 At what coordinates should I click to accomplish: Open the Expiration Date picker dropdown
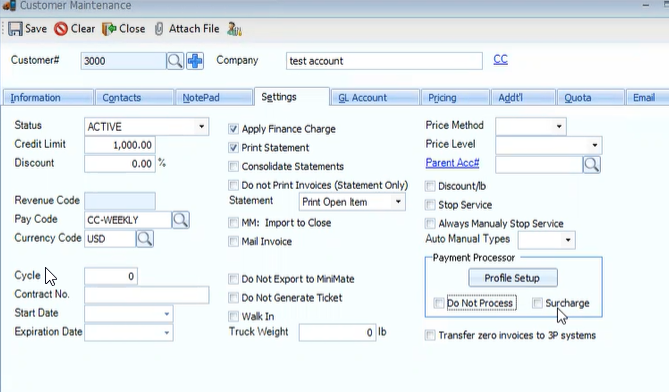[166, 333]
